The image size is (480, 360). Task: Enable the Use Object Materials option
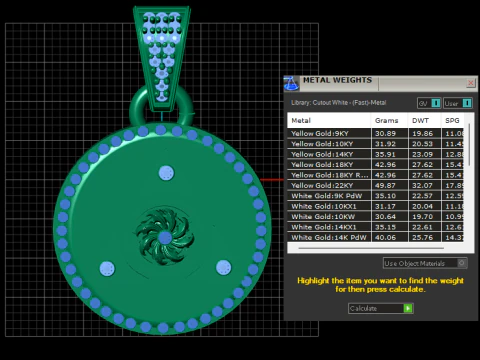click(x=425, y=263)
